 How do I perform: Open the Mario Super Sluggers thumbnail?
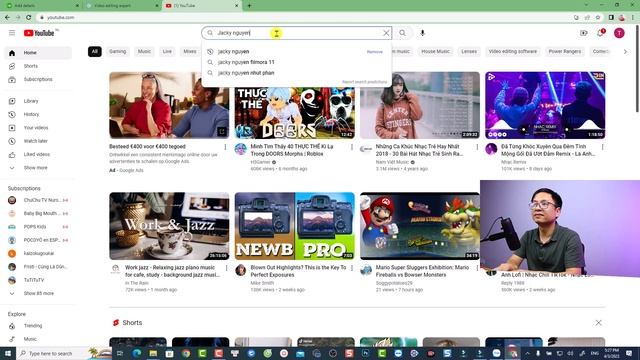coord(420,226)
